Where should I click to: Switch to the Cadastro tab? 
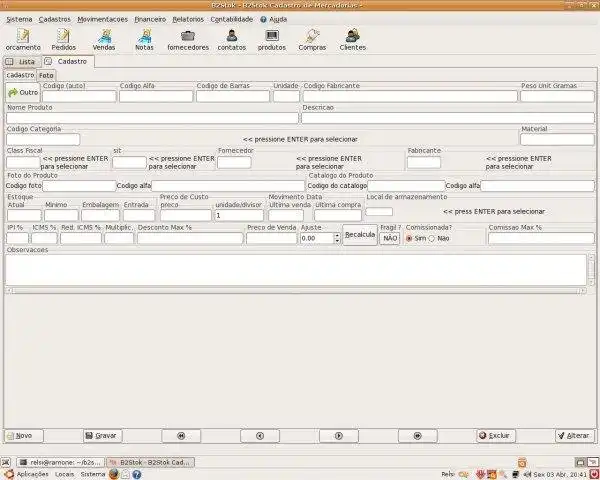pos(67,61)
